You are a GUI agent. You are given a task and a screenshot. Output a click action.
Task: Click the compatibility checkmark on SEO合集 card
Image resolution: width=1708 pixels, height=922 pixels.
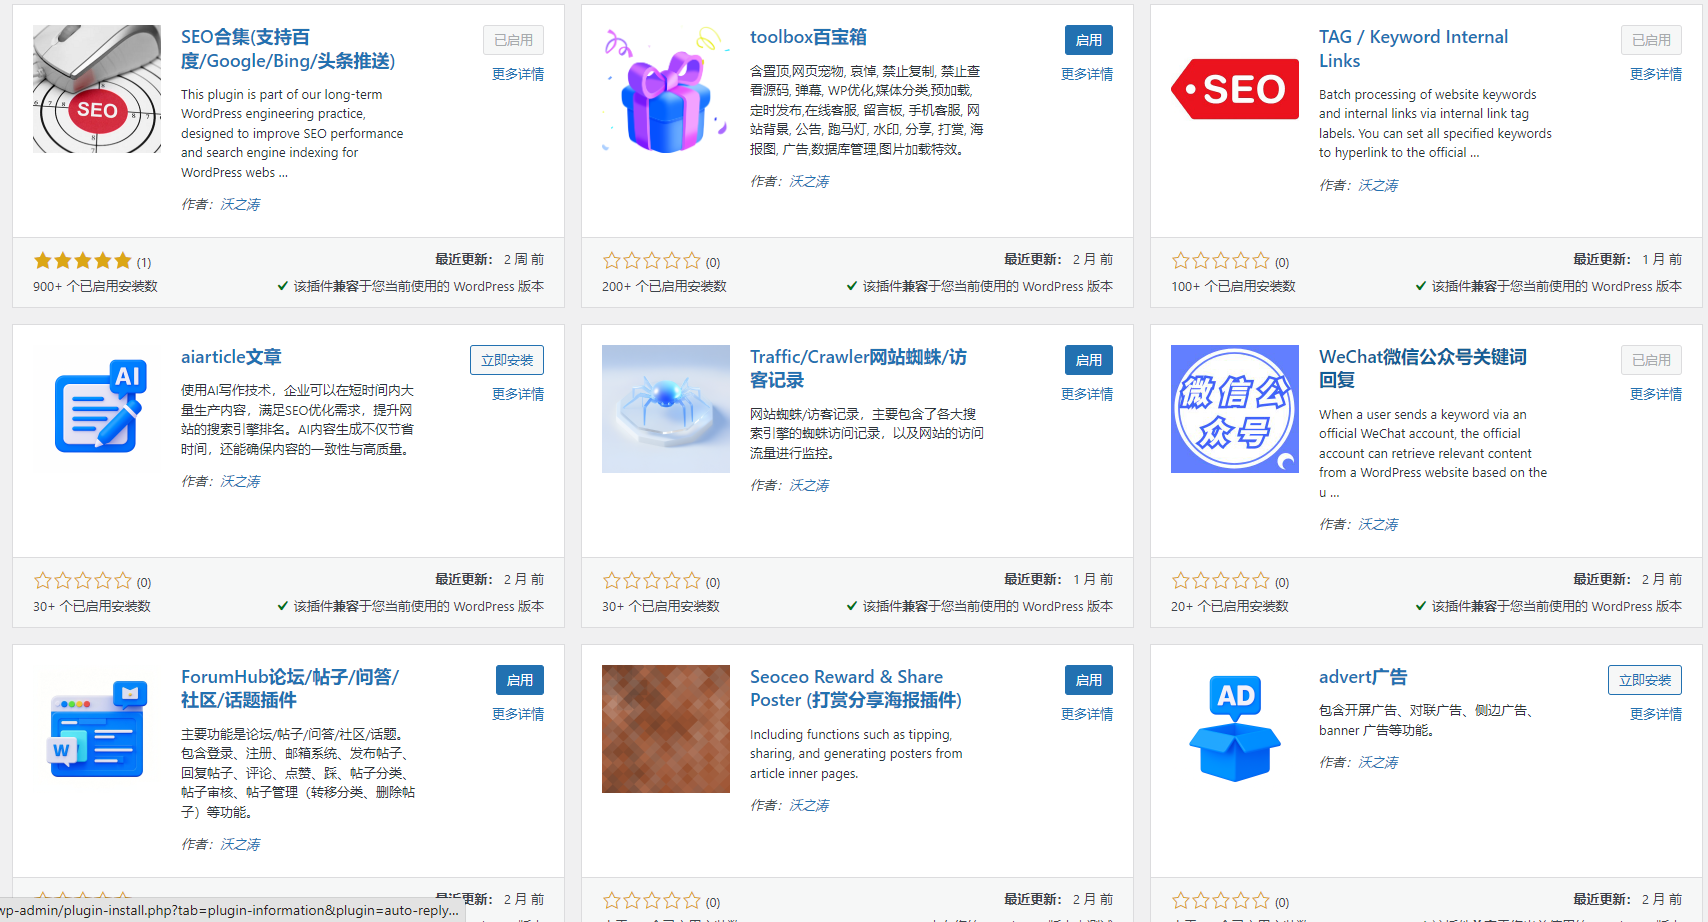pos(283,286)
